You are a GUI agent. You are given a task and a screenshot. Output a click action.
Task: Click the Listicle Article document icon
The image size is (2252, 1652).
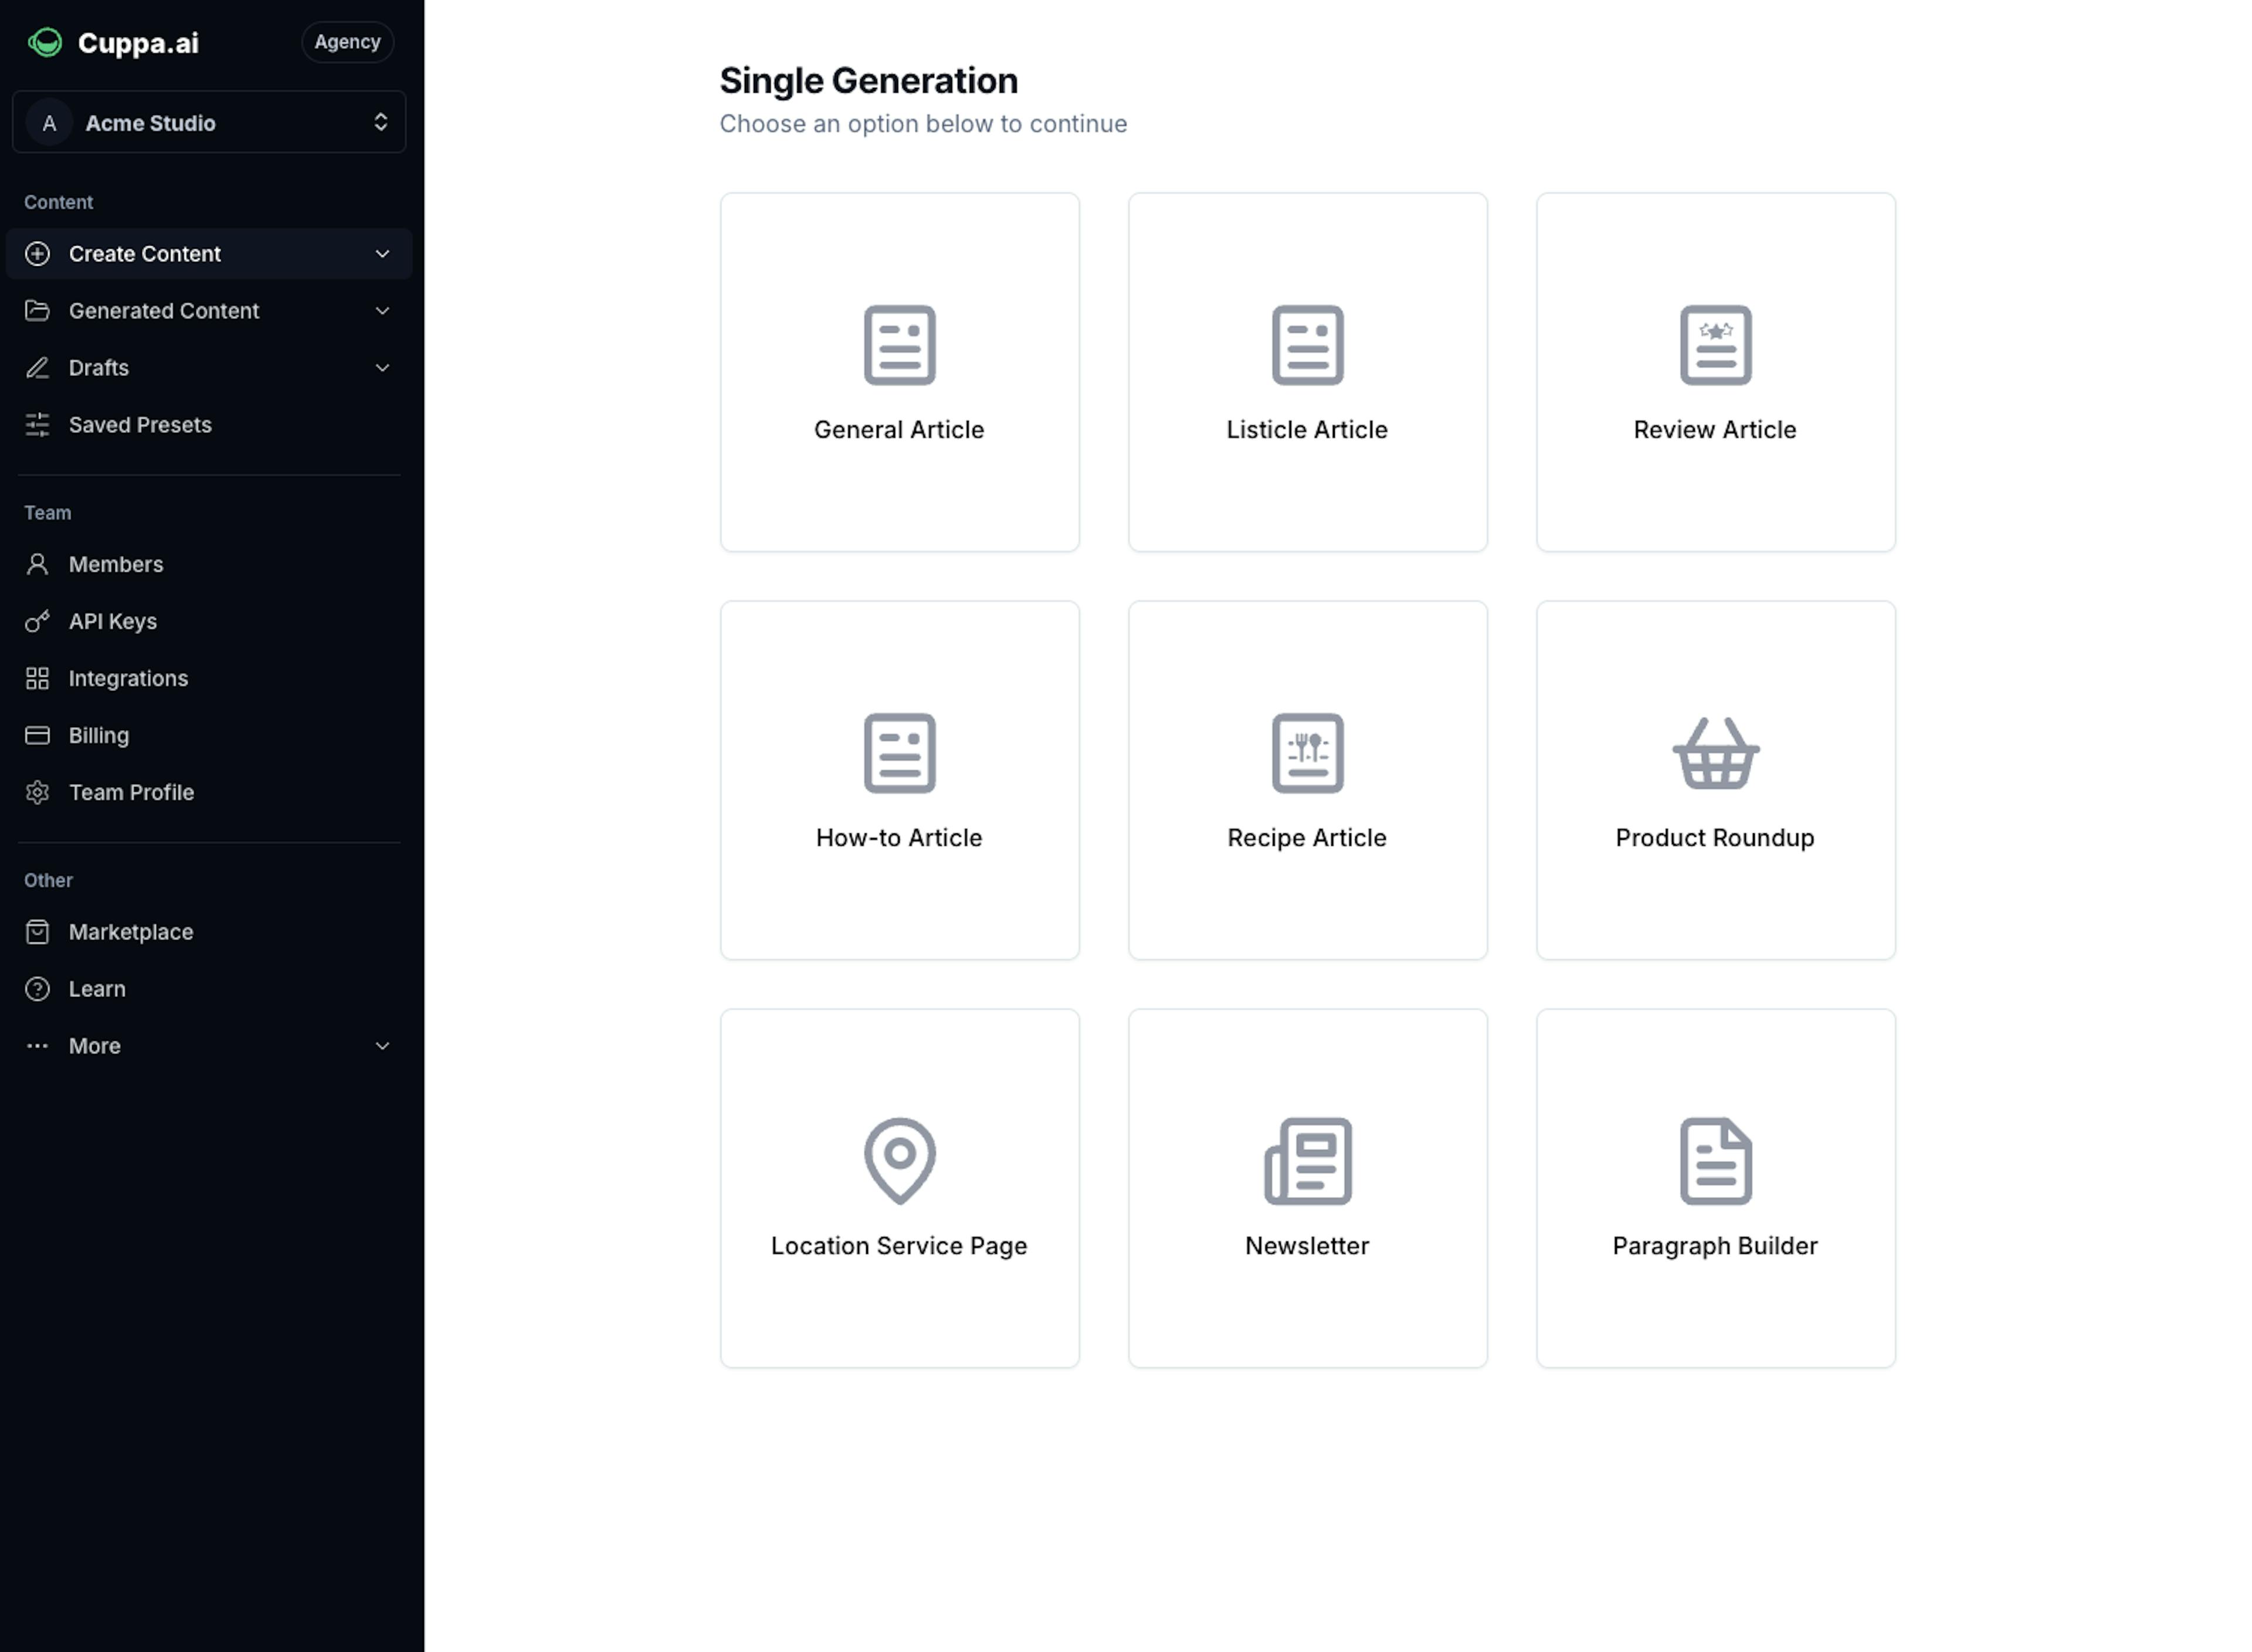(x=1307, y=345)
